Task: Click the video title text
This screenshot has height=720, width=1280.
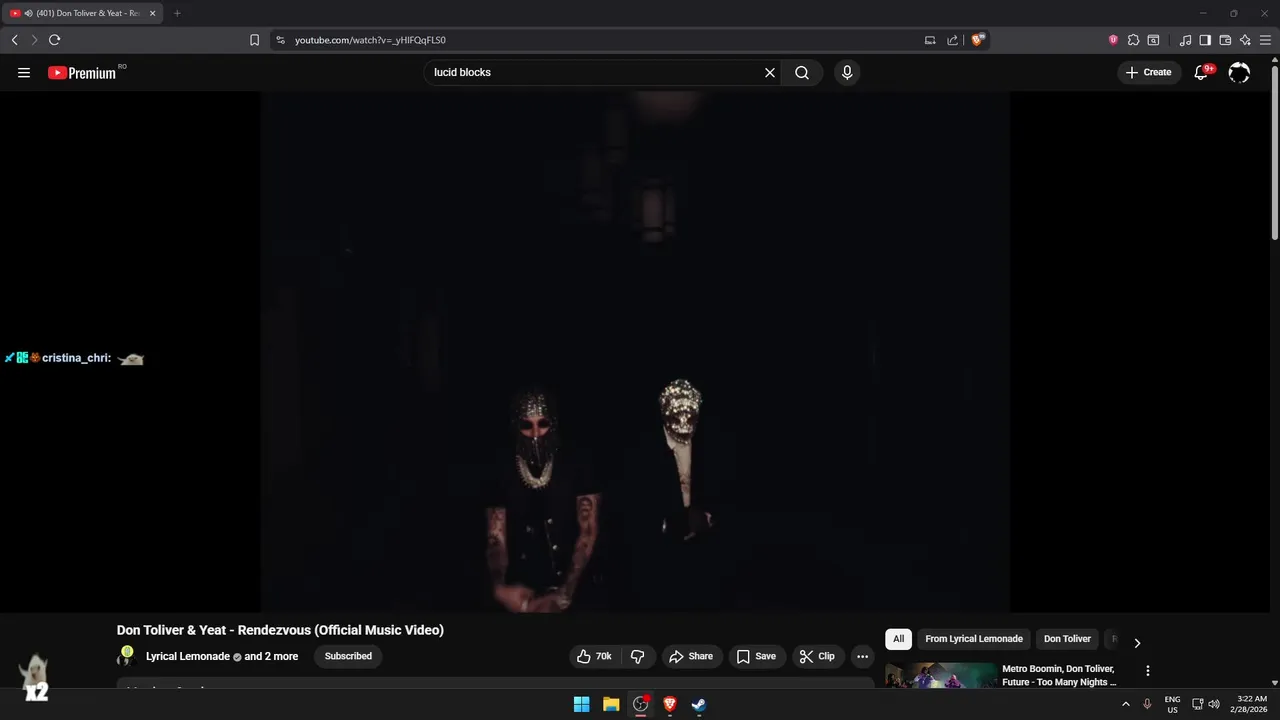Action: pos(280,630)
